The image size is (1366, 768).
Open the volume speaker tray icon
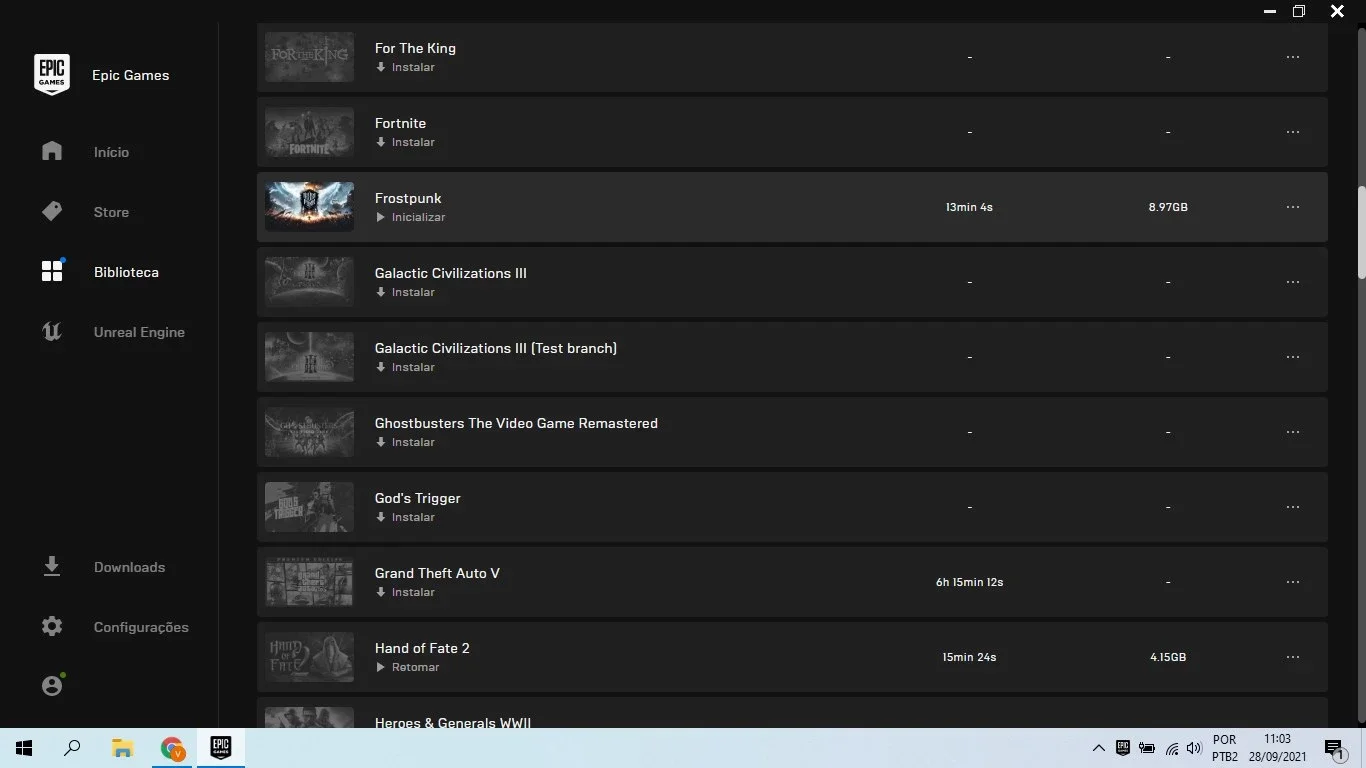1193,748
